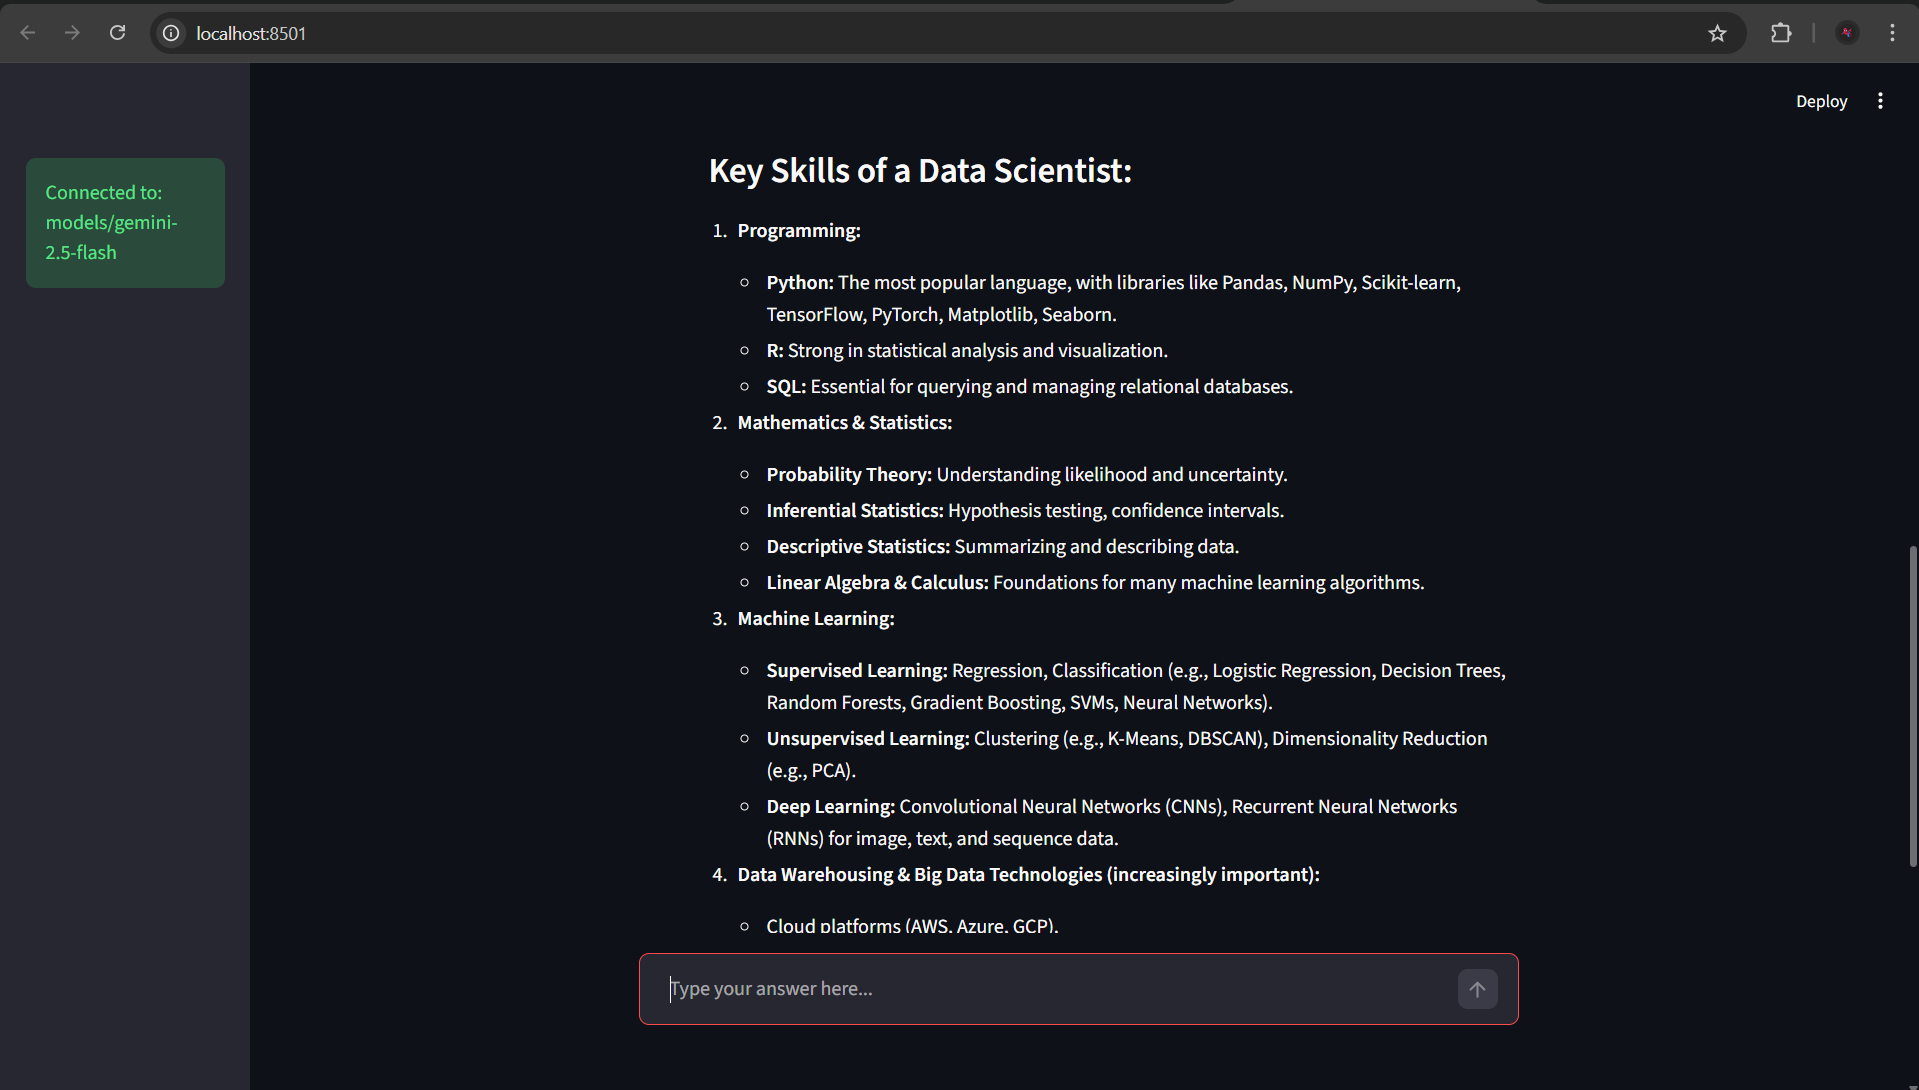Click the 'Connected to: models/gemini-2.5-flash' status box

[x=125, y=223]
